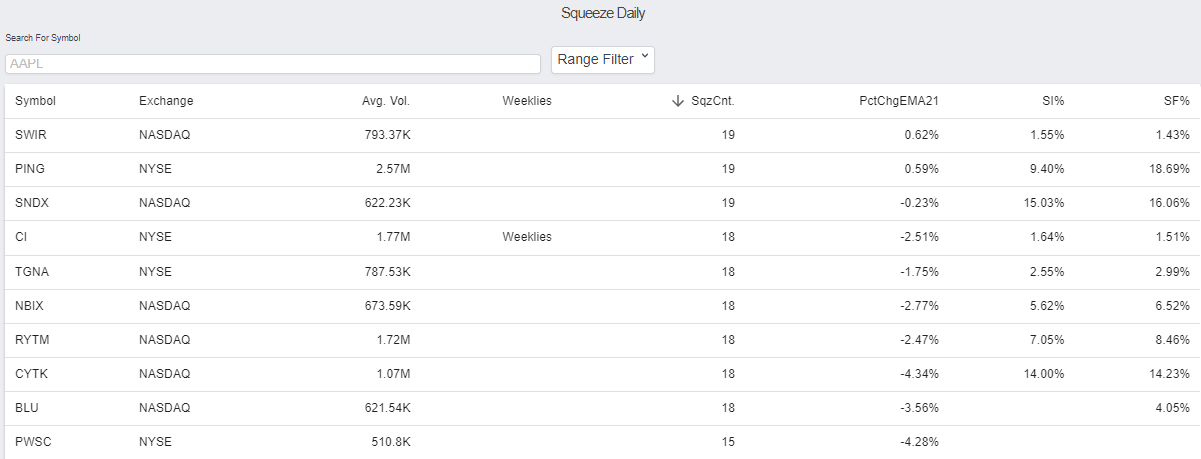
Task: Select the PWSC symbol row
Action: click(600, 442)
